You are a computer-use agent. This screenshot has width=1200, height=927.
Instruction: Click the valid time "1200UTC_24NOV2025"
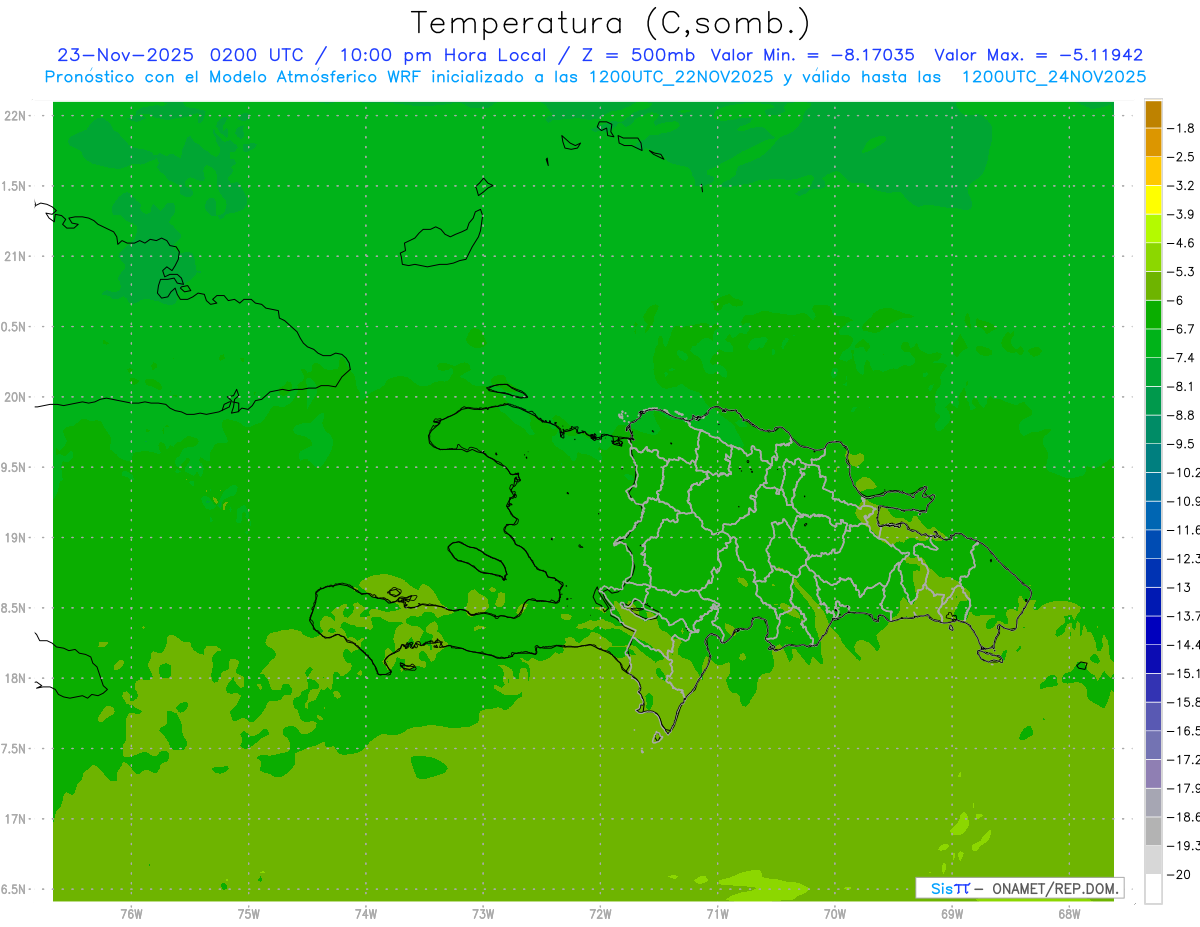pos(1053,77)
